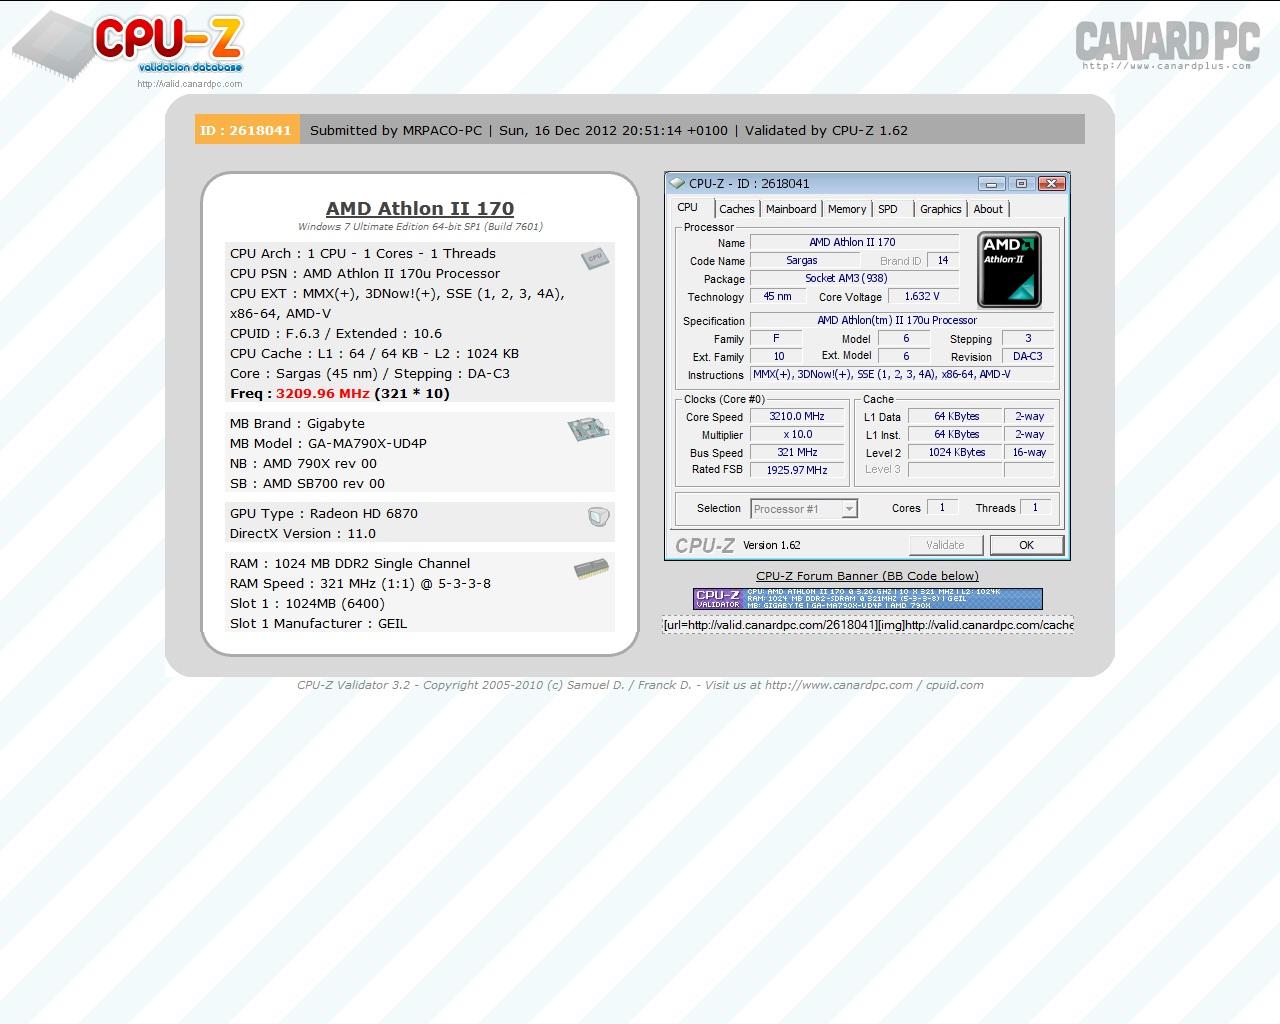
Task: Click the GPU icon beside GPU Type
Action: click(598, 517)
